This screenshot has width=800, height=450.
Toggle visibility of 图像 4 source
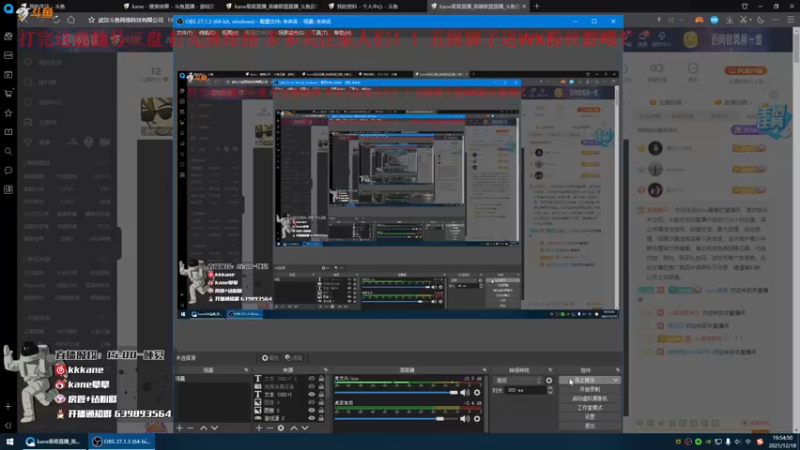pyautogui.click(x=311, y=402)
